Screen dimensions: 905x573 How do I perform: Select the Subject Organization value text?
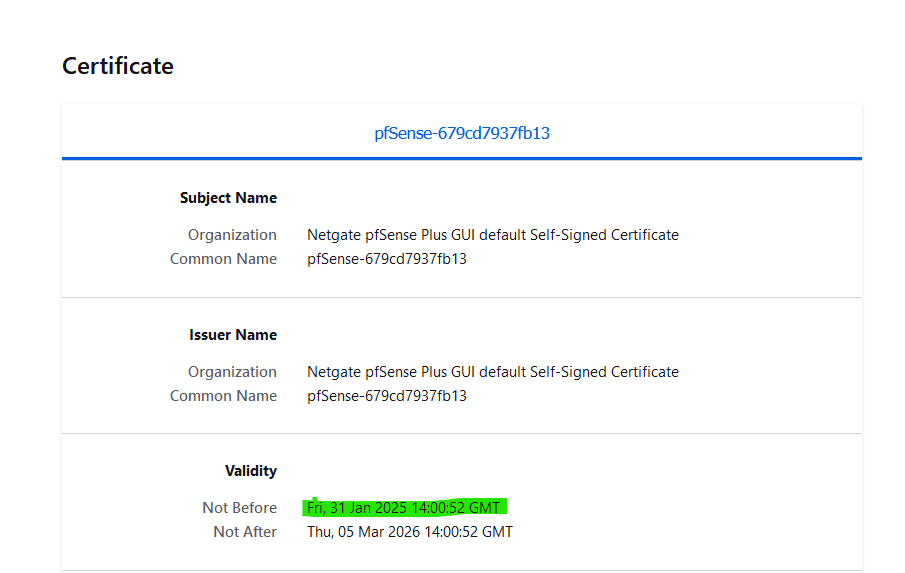click(x=492, y=235)
